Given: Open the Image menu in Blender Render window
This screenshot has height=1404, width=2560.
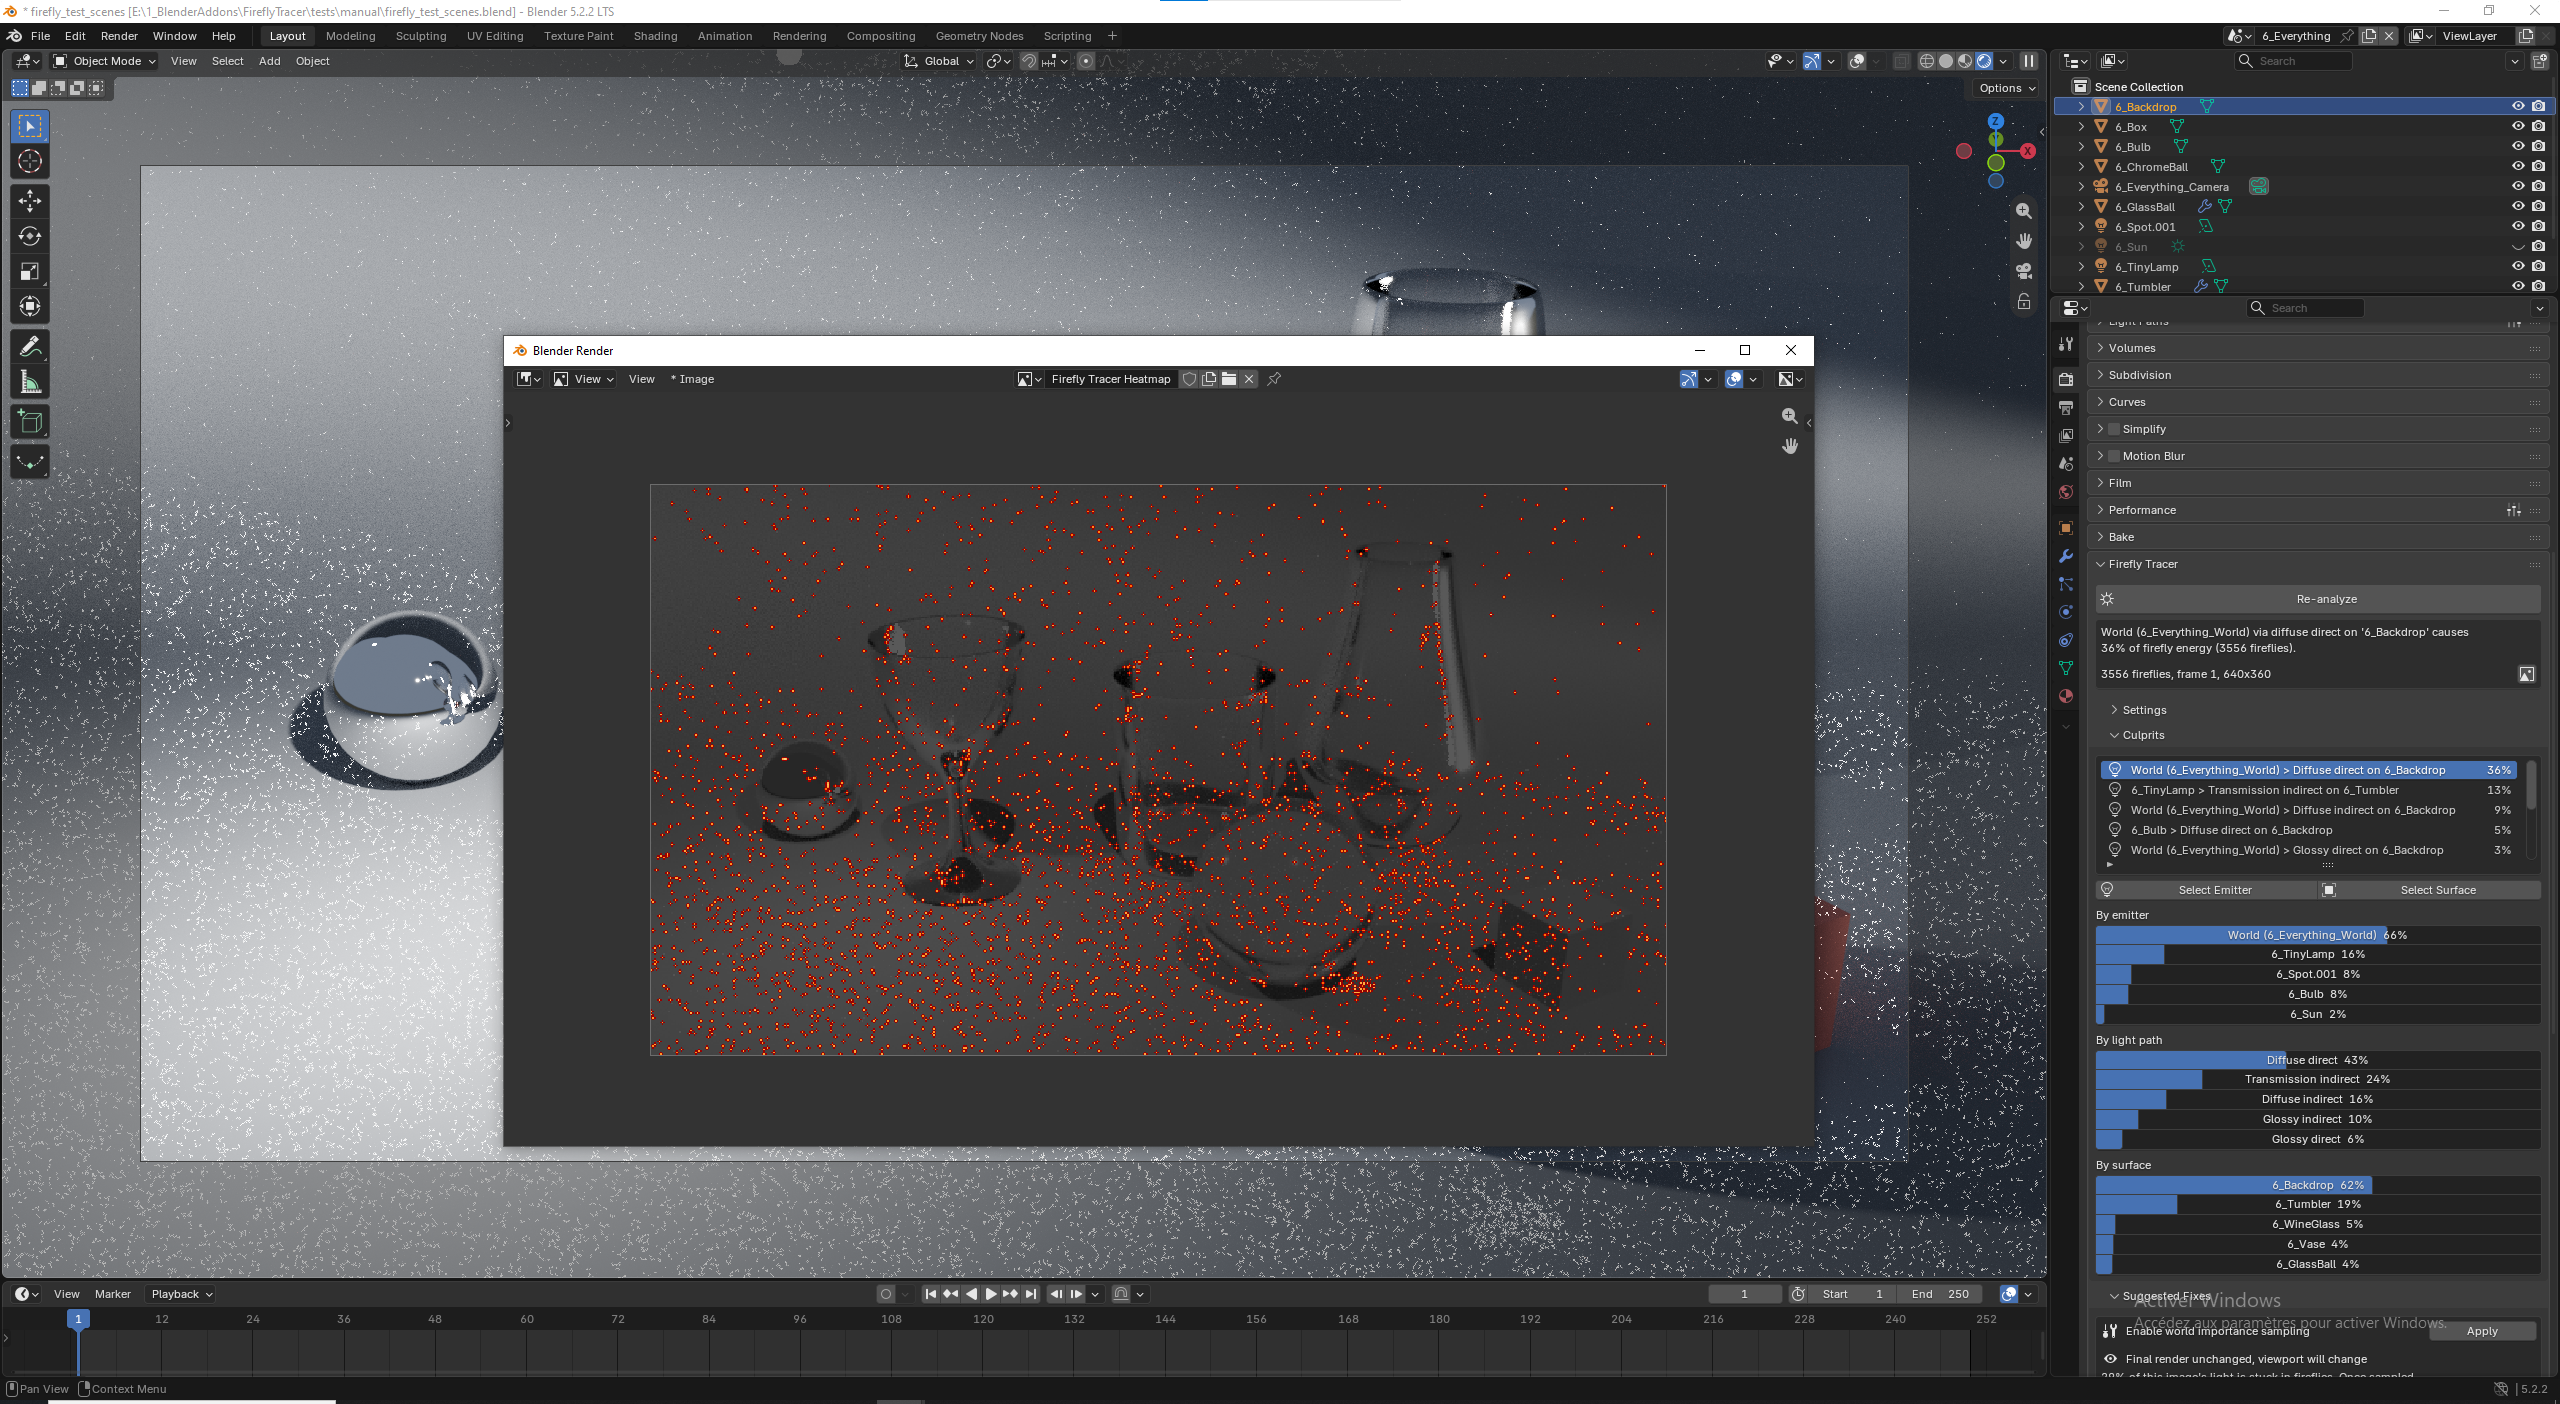Looking at the screenshot, I should [692, 379].
